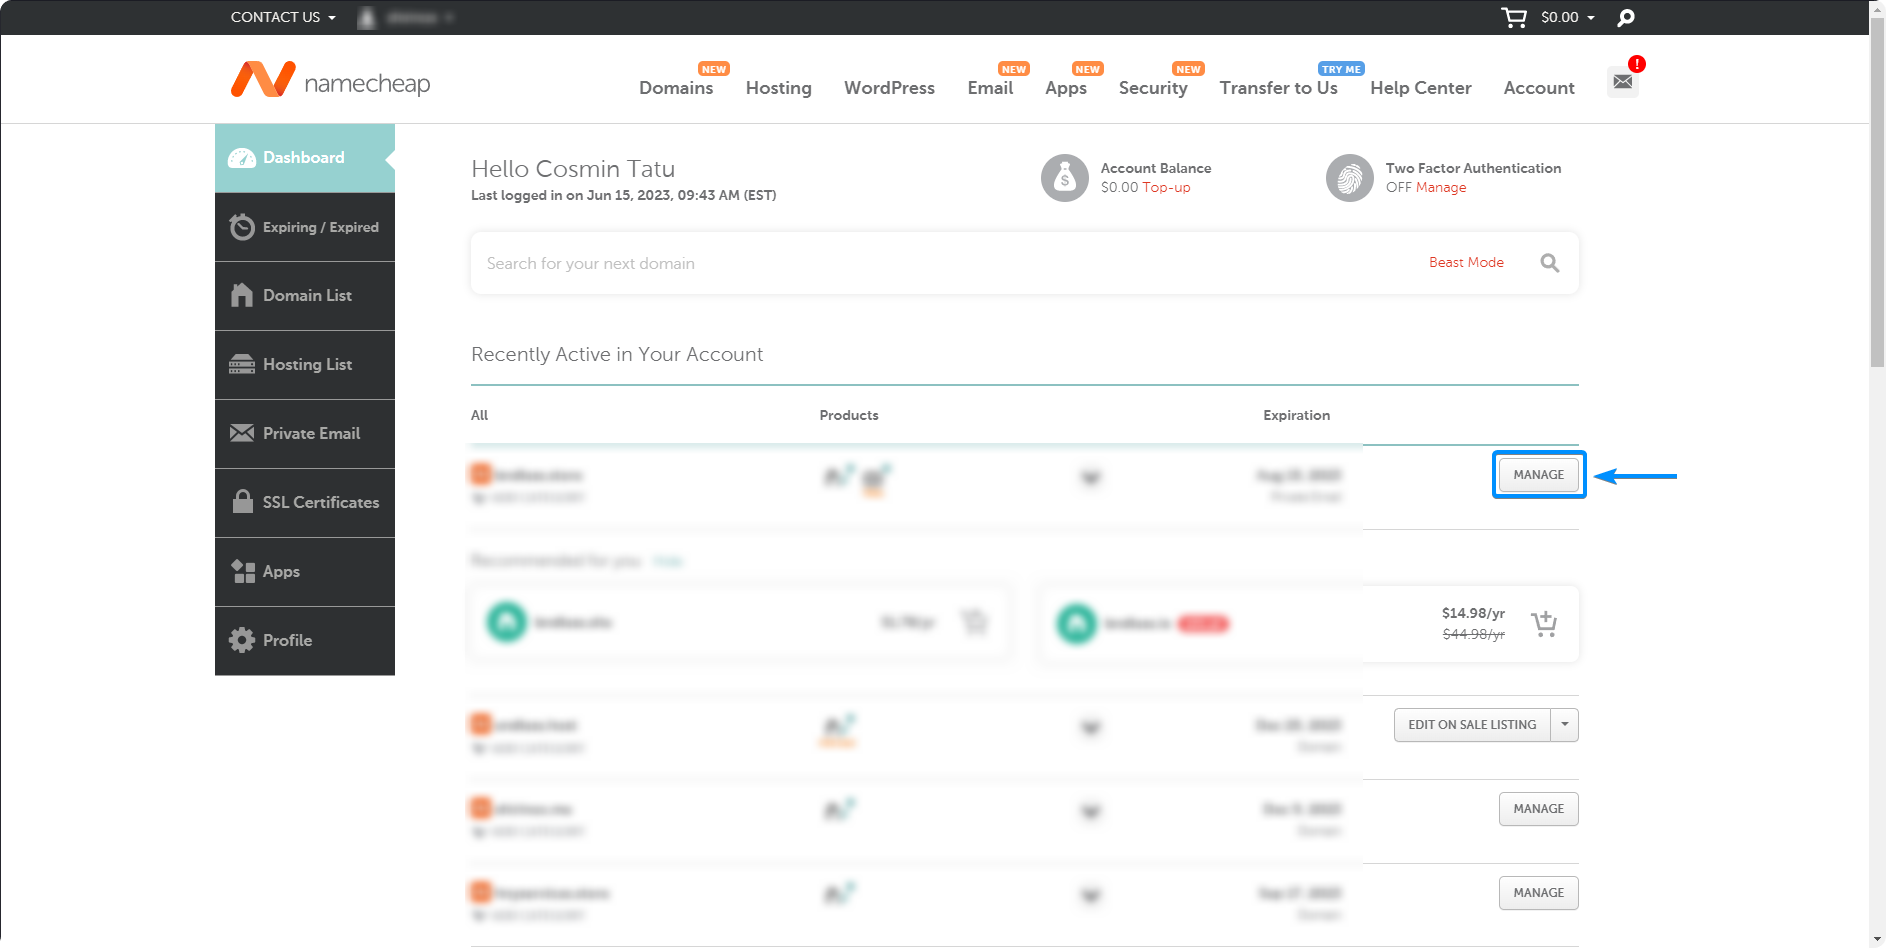
Task: Open the WordPress top menu
Action: tap(889, 88)
